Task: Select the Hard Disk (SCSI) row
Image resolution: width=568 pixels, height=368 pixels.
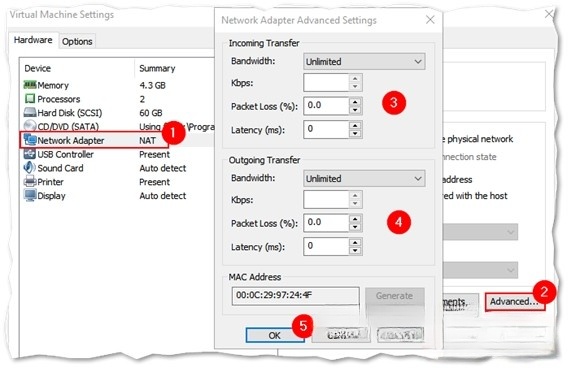Action: (117, 113)
